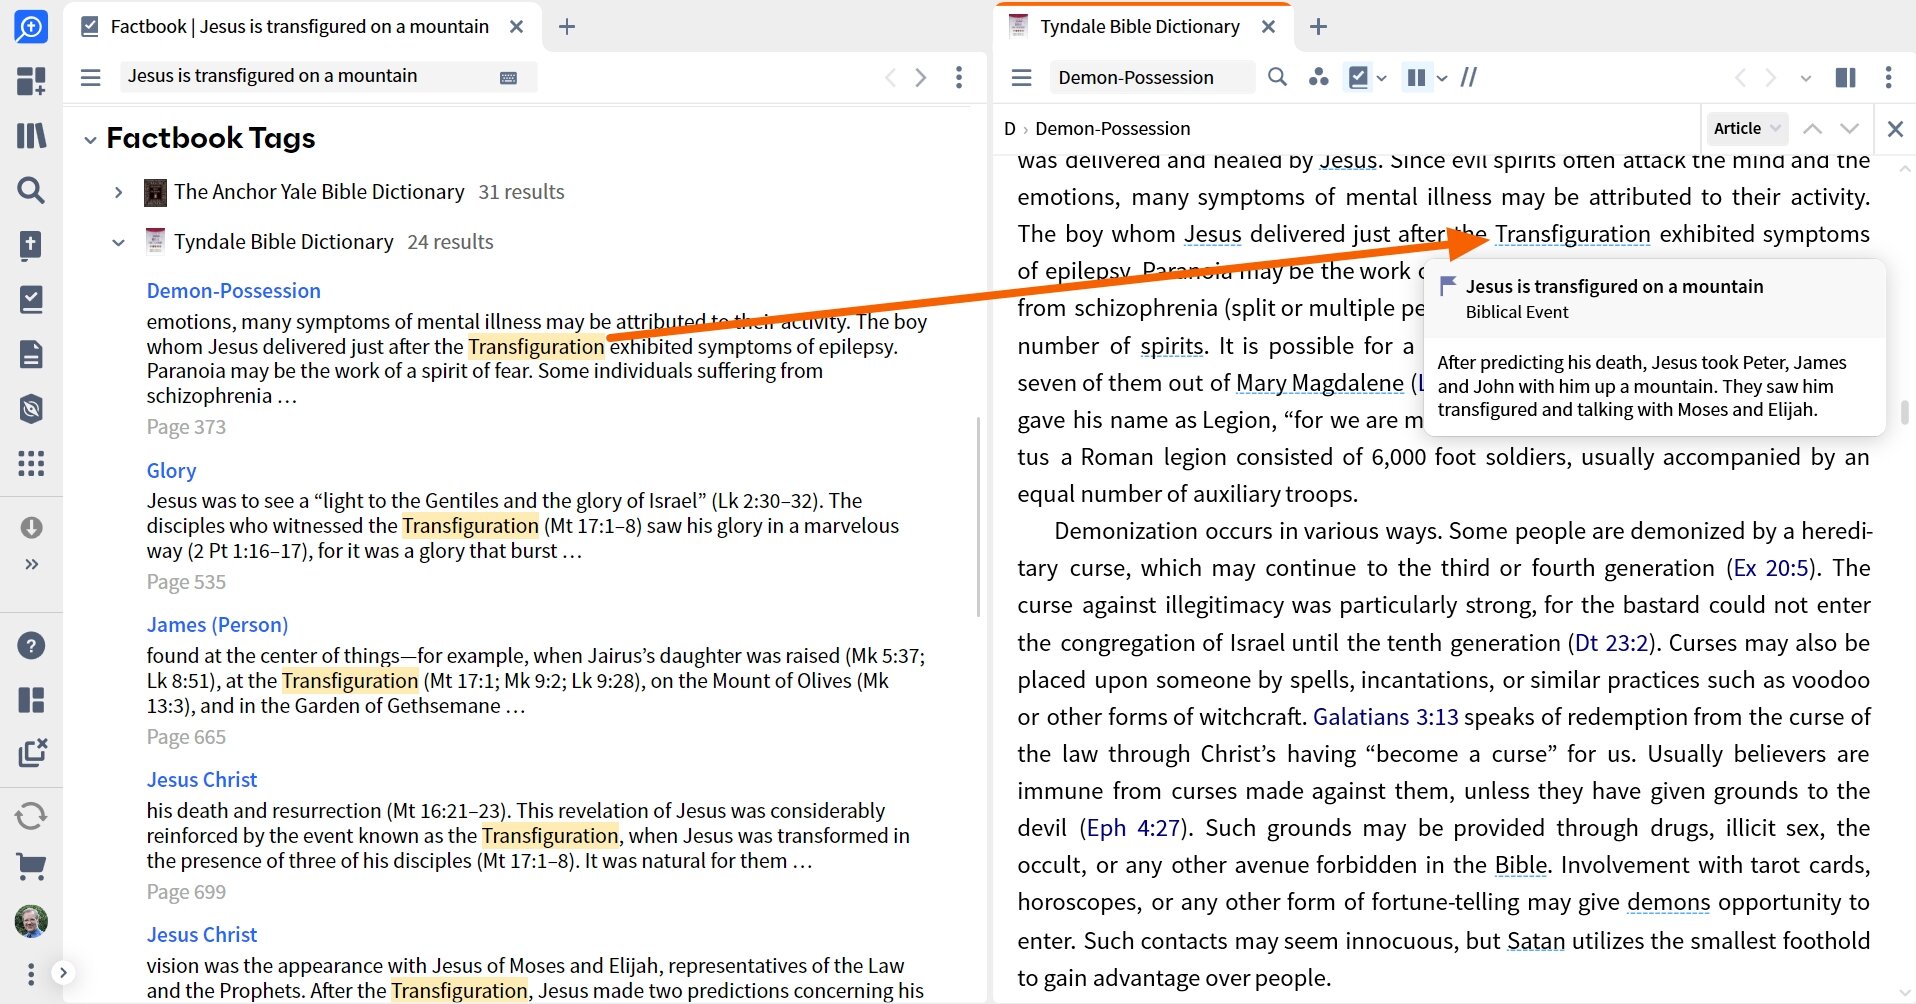Open the Documents page icon in sidebar

coord(31,354)
